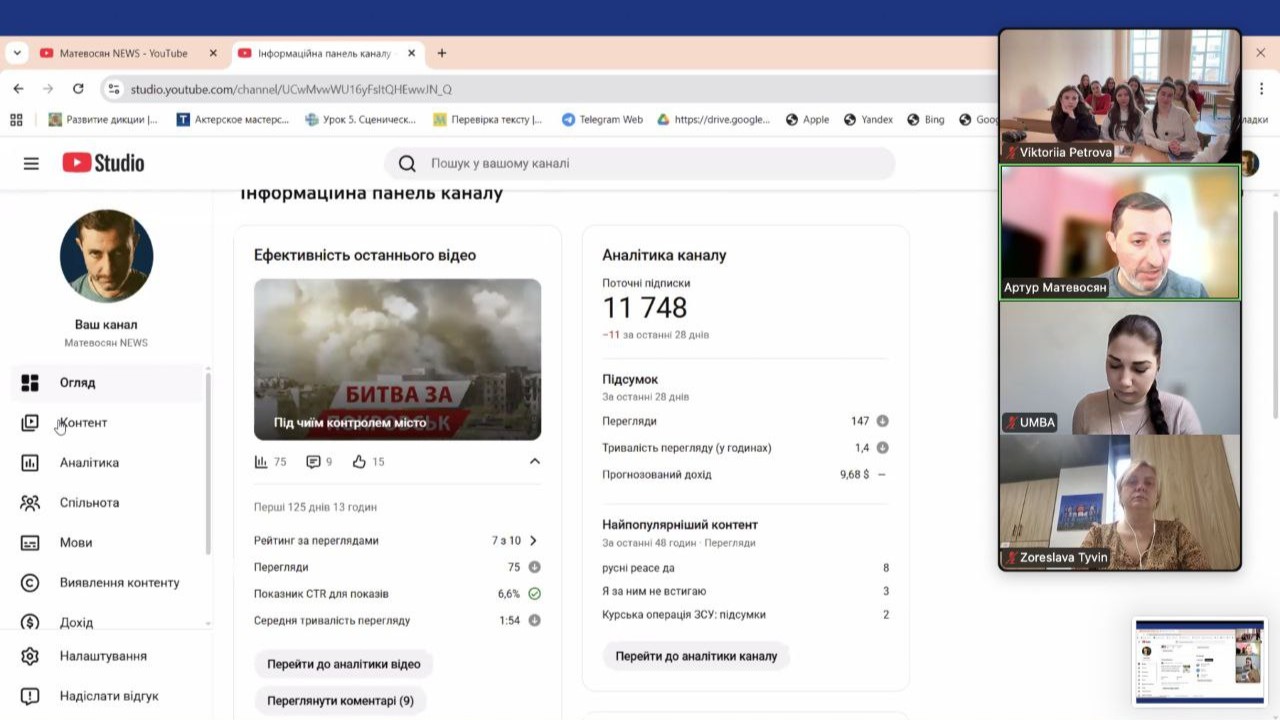
Task: View comments (9) button
Action: 340,701
